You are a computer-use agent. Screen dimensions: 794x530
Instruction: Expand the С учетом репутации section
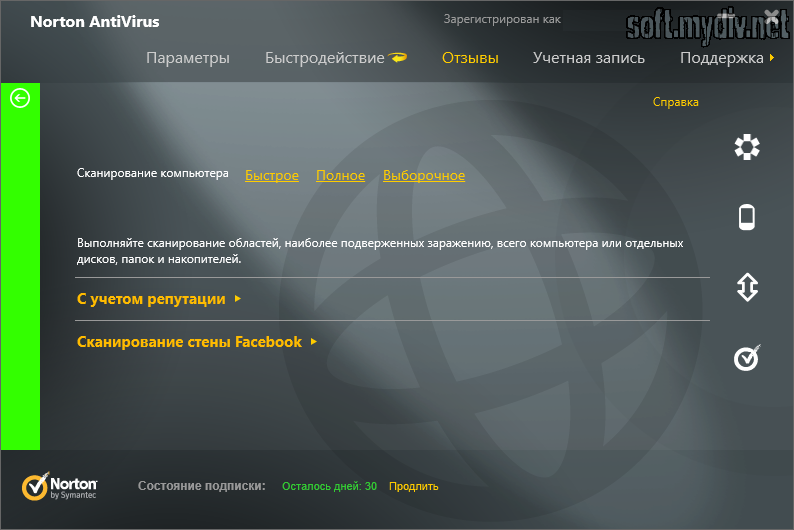point(159,299)
